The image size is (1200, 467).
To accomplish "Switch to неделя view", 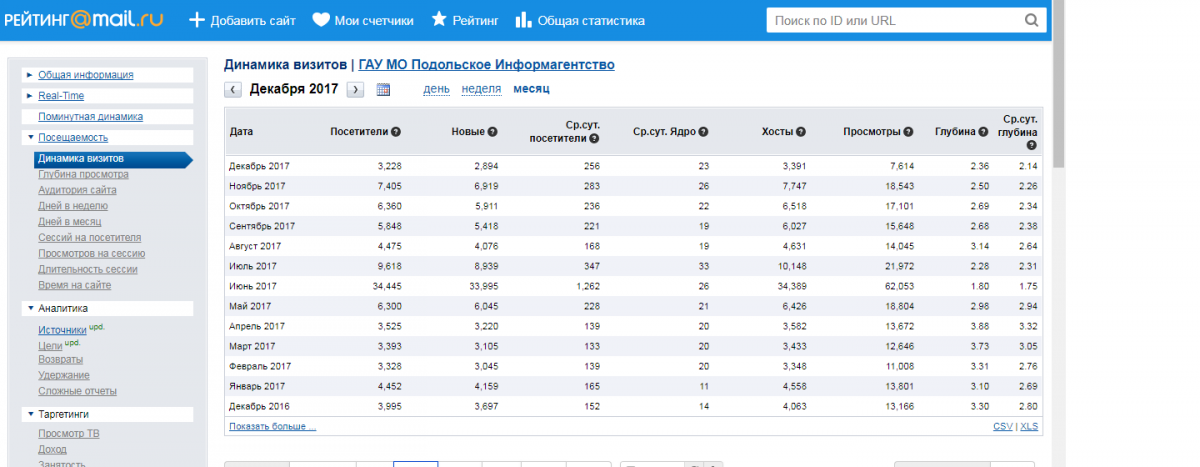I will click(x=481, y=89).
